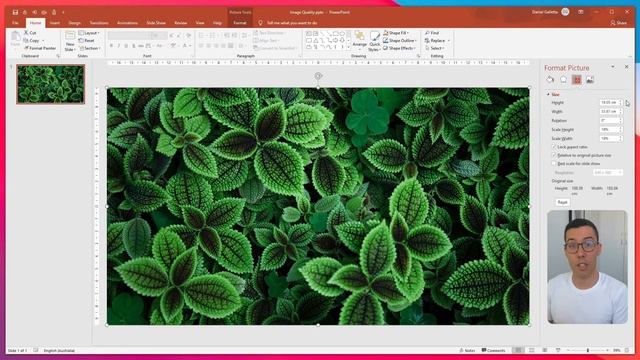Start Slide Show from status bar
This screenshot has height=360, width=640.
click(558, 350)
